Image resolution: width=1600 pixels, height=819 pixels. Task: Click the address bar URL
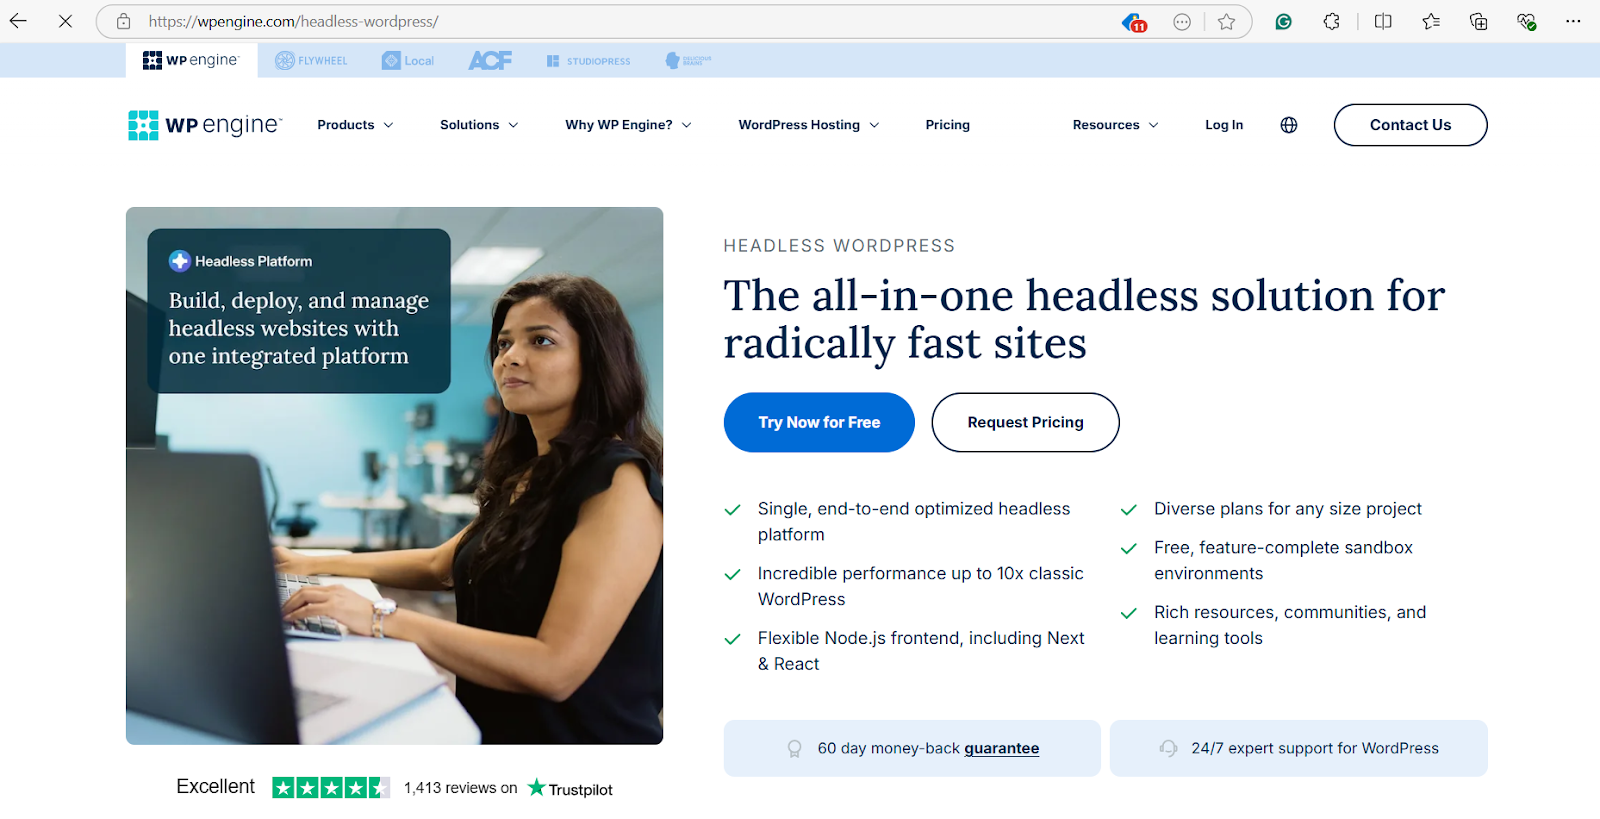293,21
